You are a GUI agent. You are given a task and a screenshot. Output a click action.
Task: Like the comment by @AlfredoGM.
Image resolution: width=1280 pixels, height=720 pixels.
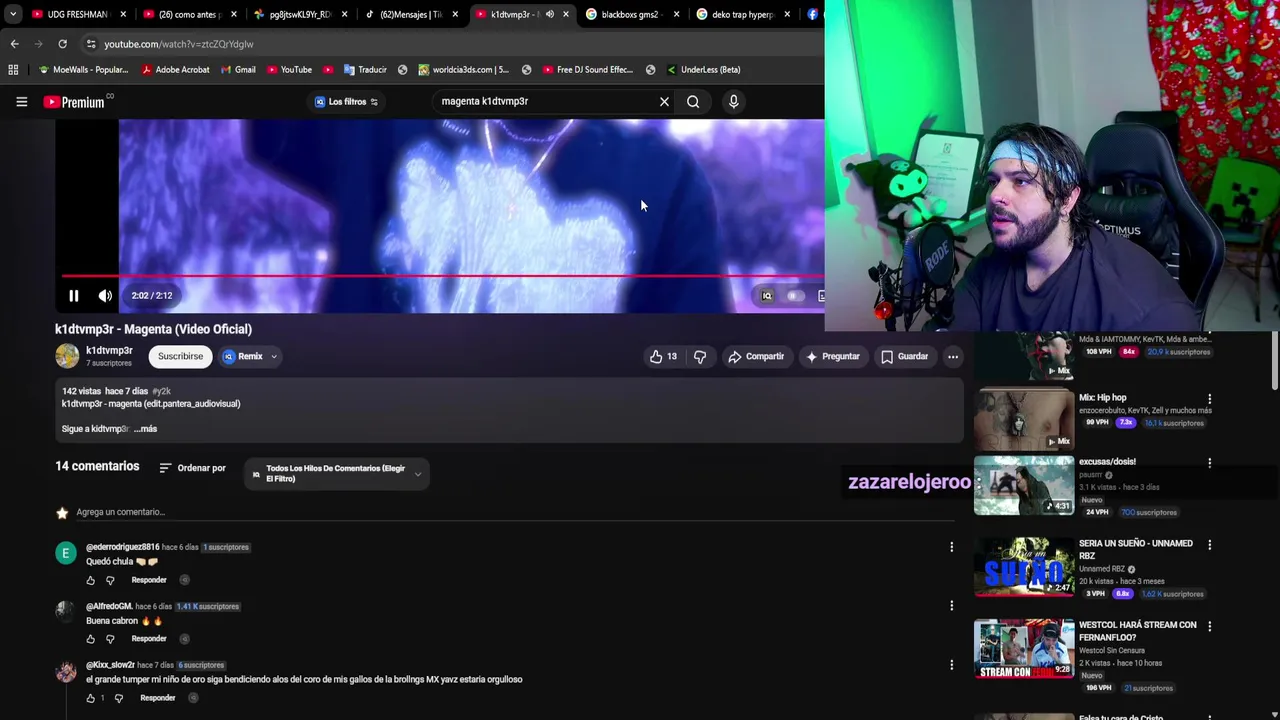pyautogui.click(x=91, y=639)
